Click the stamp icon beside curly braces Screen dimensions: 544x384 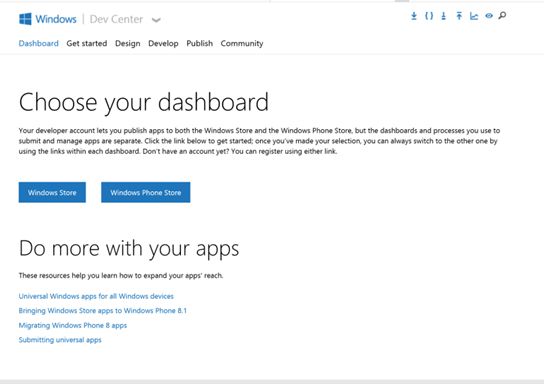(443, 16)
